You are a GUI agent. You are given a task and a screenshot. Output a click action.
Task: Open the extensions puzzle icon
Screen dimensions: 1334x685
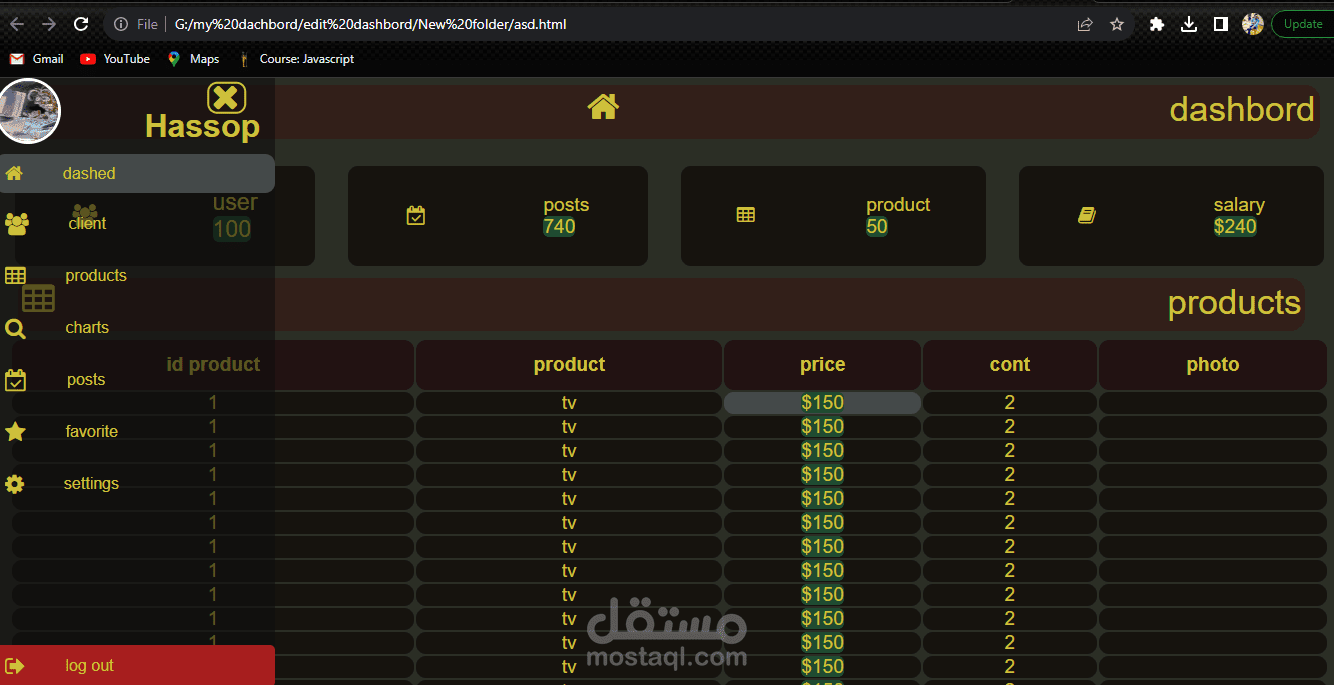click(1157, 24)
